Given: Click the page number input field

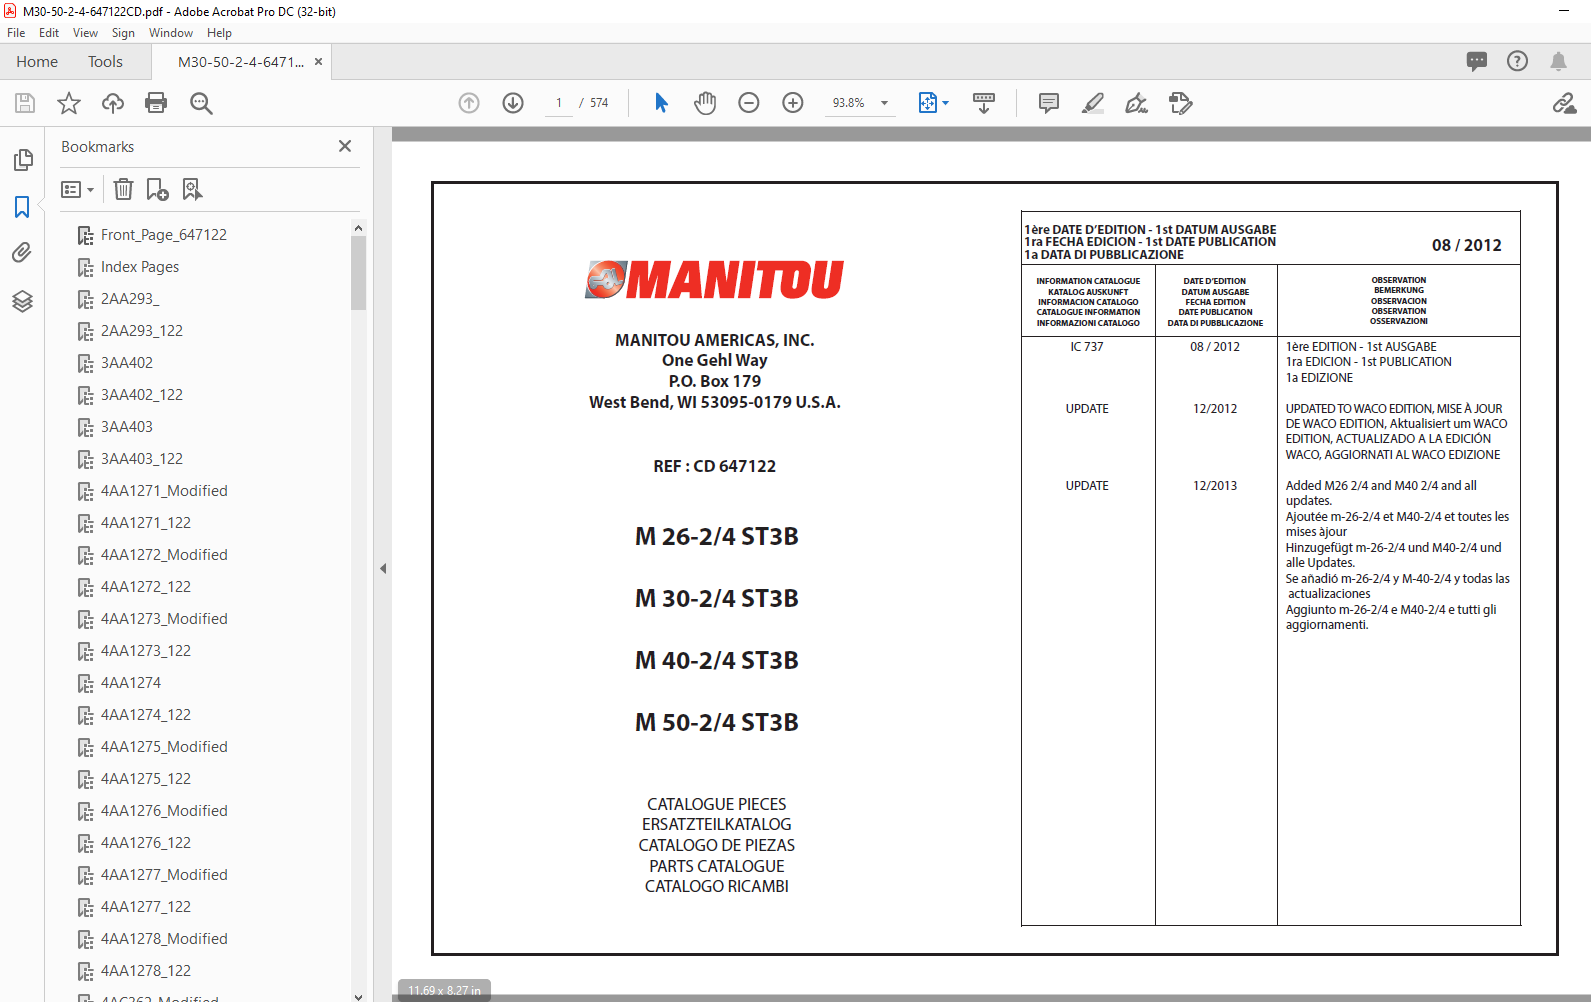Looking at the screenshot, I should (558, 103).
